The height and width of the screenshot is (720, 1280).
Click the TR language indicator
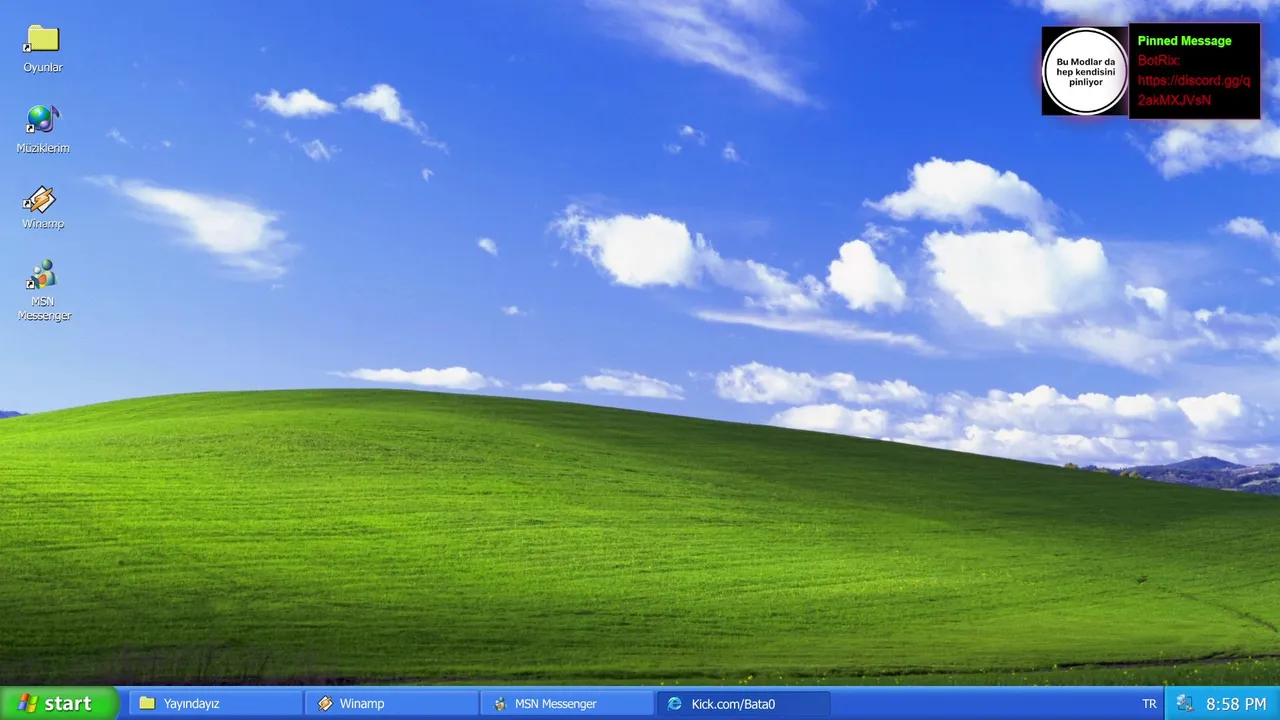(x=1149, y=704)
